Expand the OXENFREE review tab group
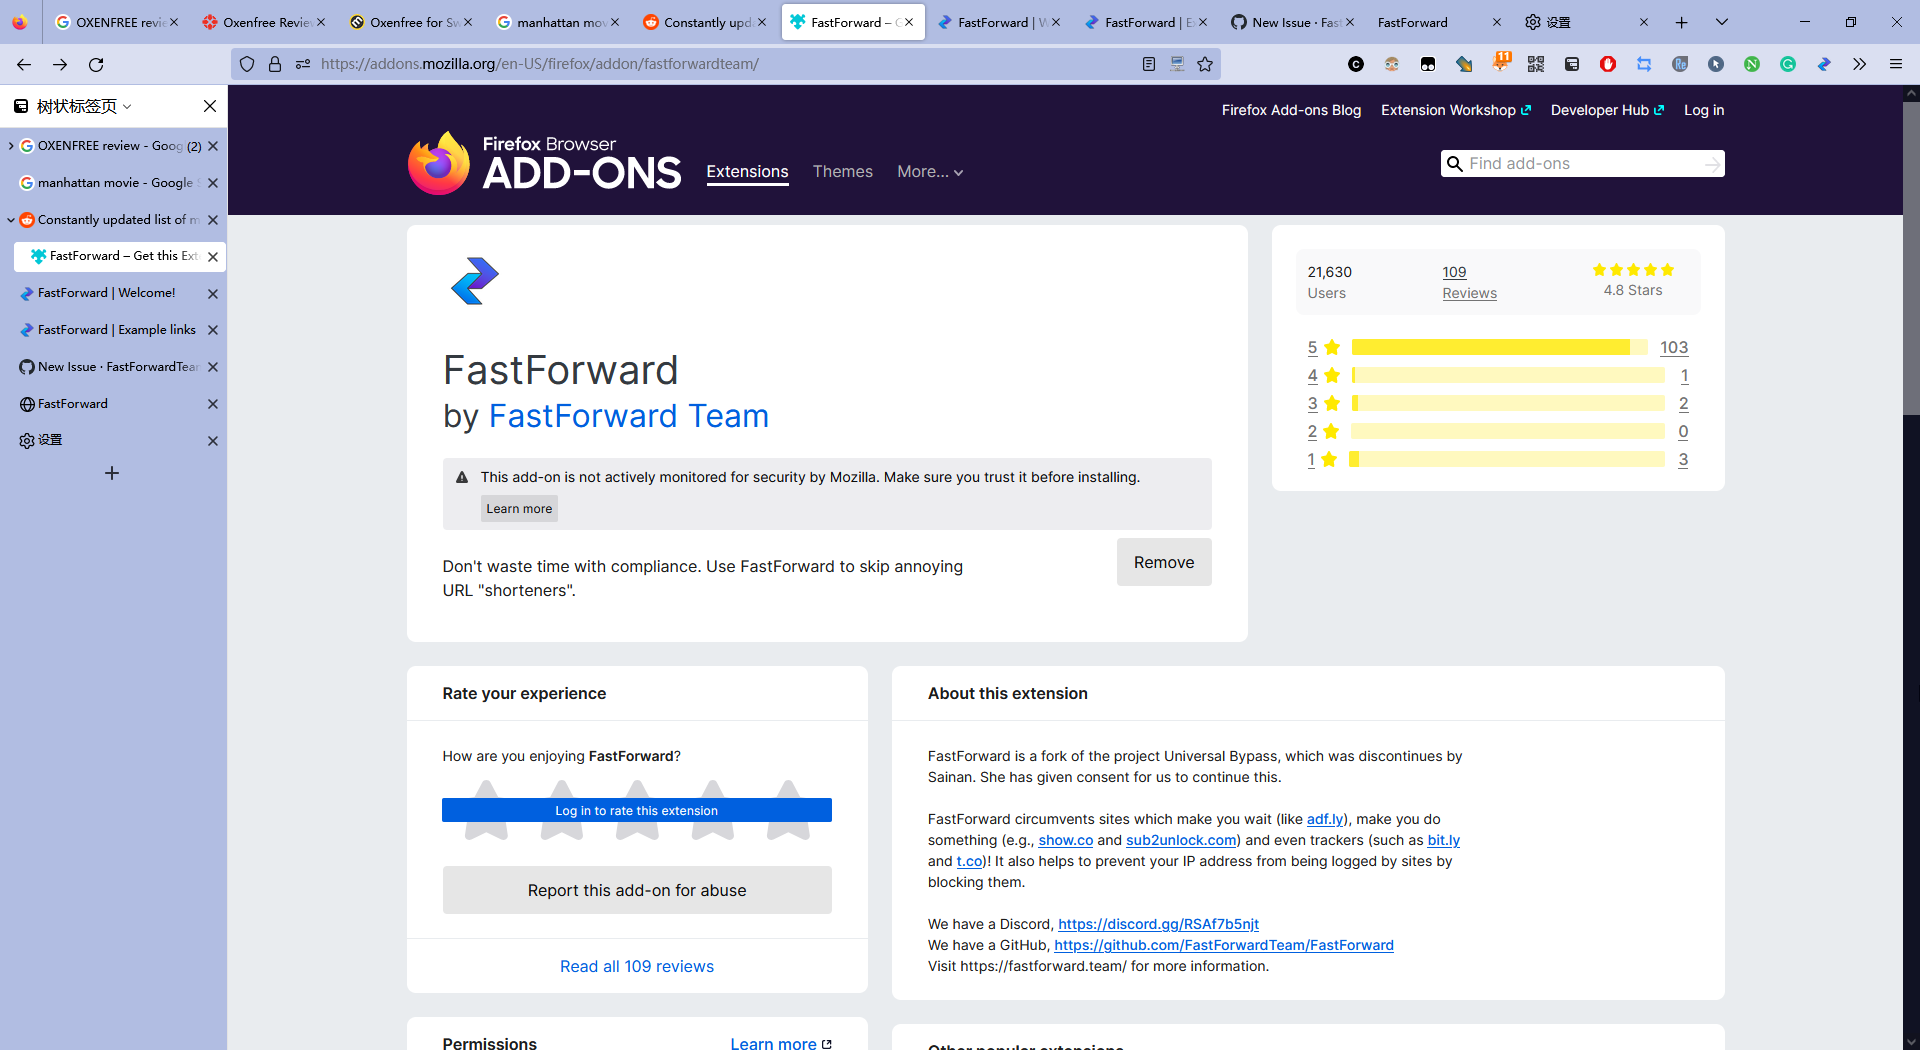The width and height of the screenshot is (1920, 1050). click(x=10, y=145)
